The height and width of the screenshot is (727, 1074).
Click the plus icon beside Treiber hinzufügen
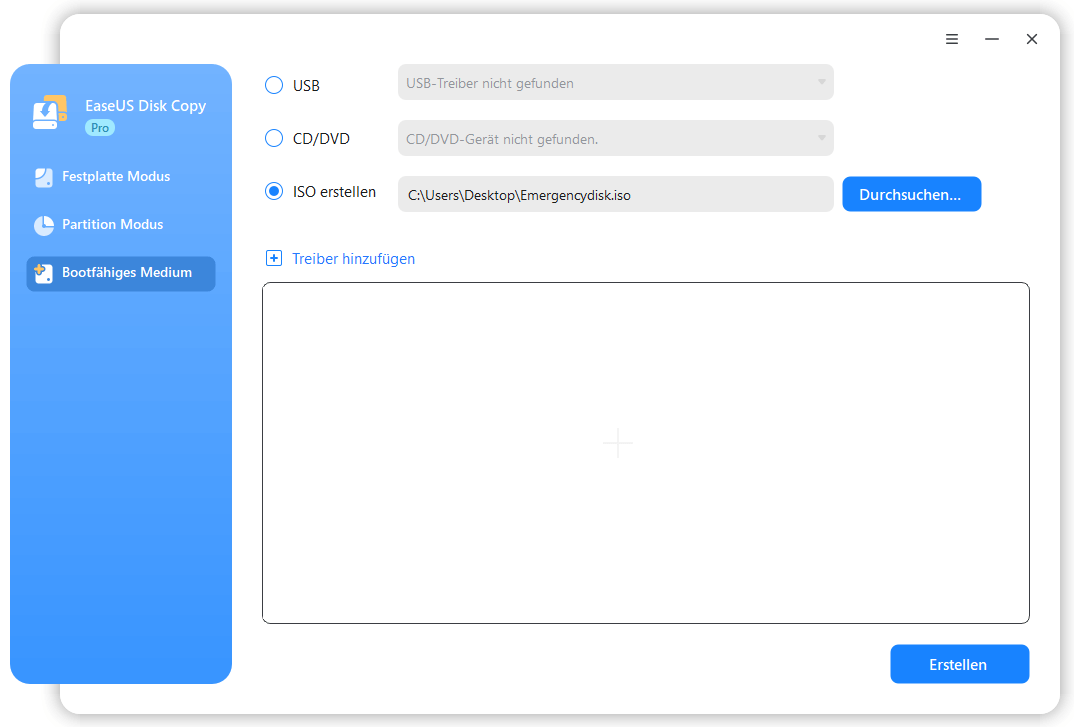[x=274, y=259]
